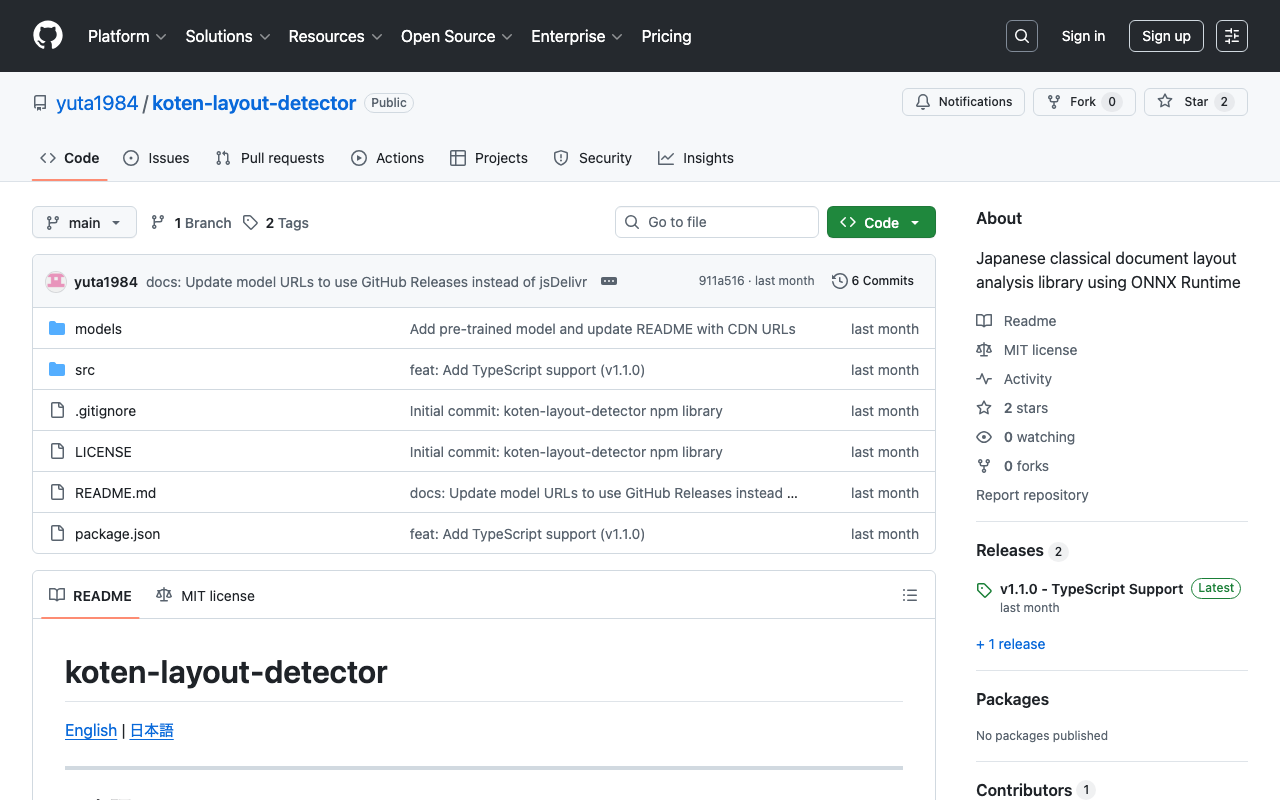Click the GitHub logo icon
Screen dimensions: 1280x800
(48, 36)
